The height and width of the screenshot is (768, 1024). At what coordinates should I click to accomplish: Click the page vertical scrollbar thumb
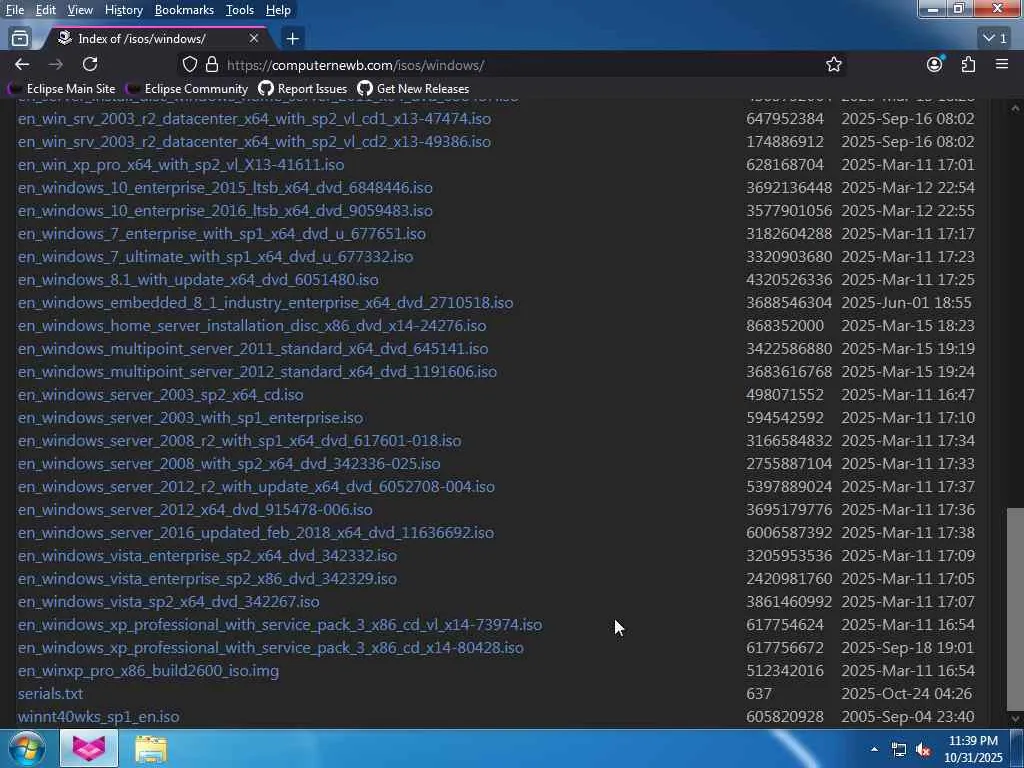[x=1015, y=609]
